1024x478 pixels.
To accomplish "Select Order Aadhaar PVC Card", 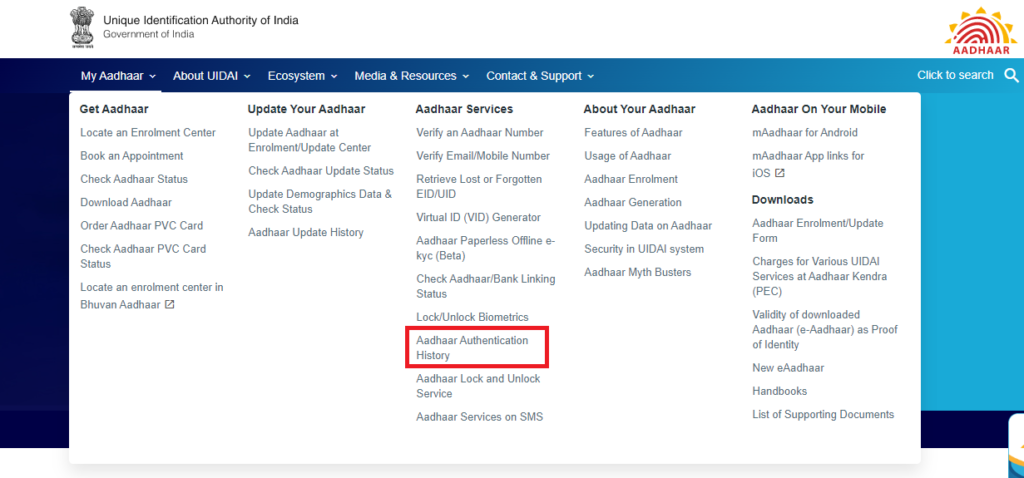I will pyautogui.click(x=142, y=226).
